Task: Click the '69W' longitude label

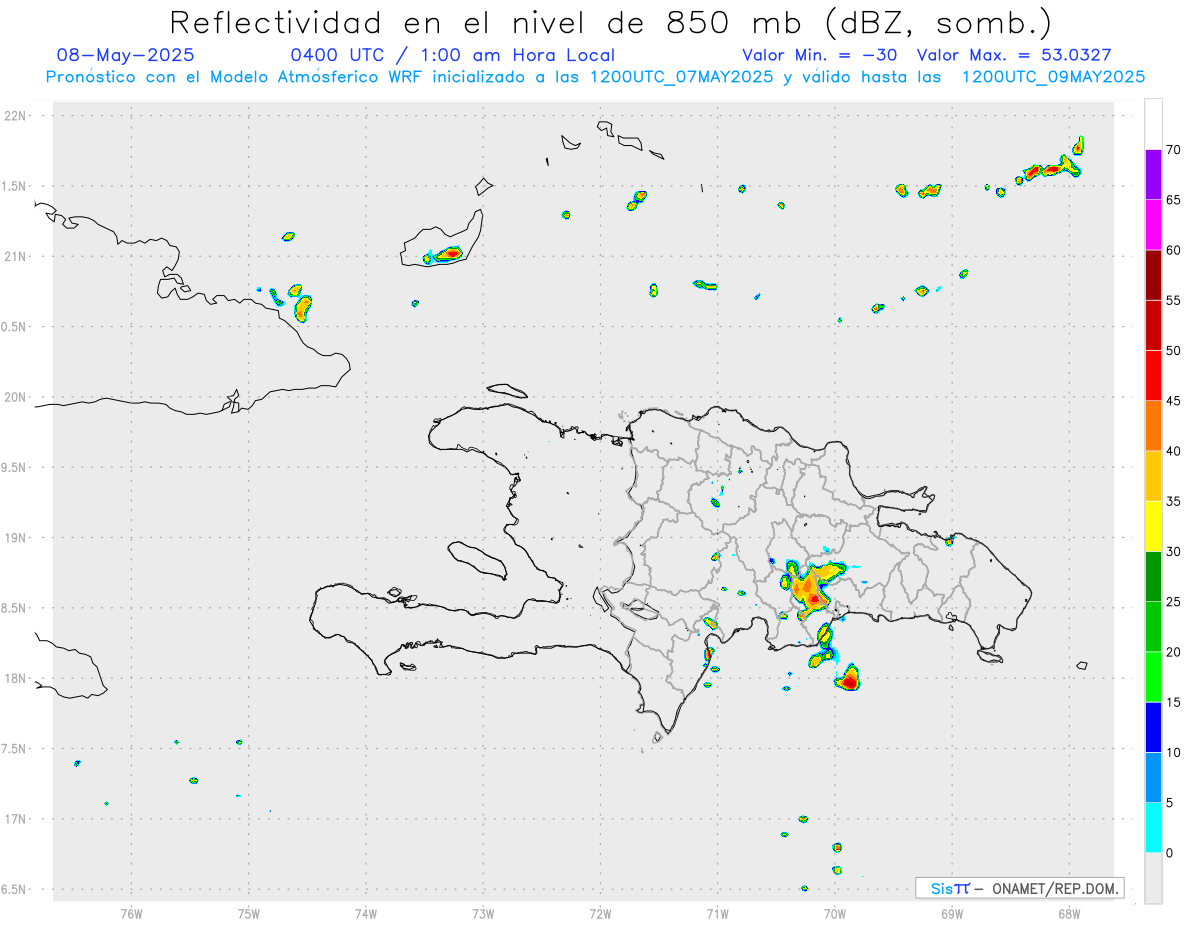Action: (x=952, y=912)
